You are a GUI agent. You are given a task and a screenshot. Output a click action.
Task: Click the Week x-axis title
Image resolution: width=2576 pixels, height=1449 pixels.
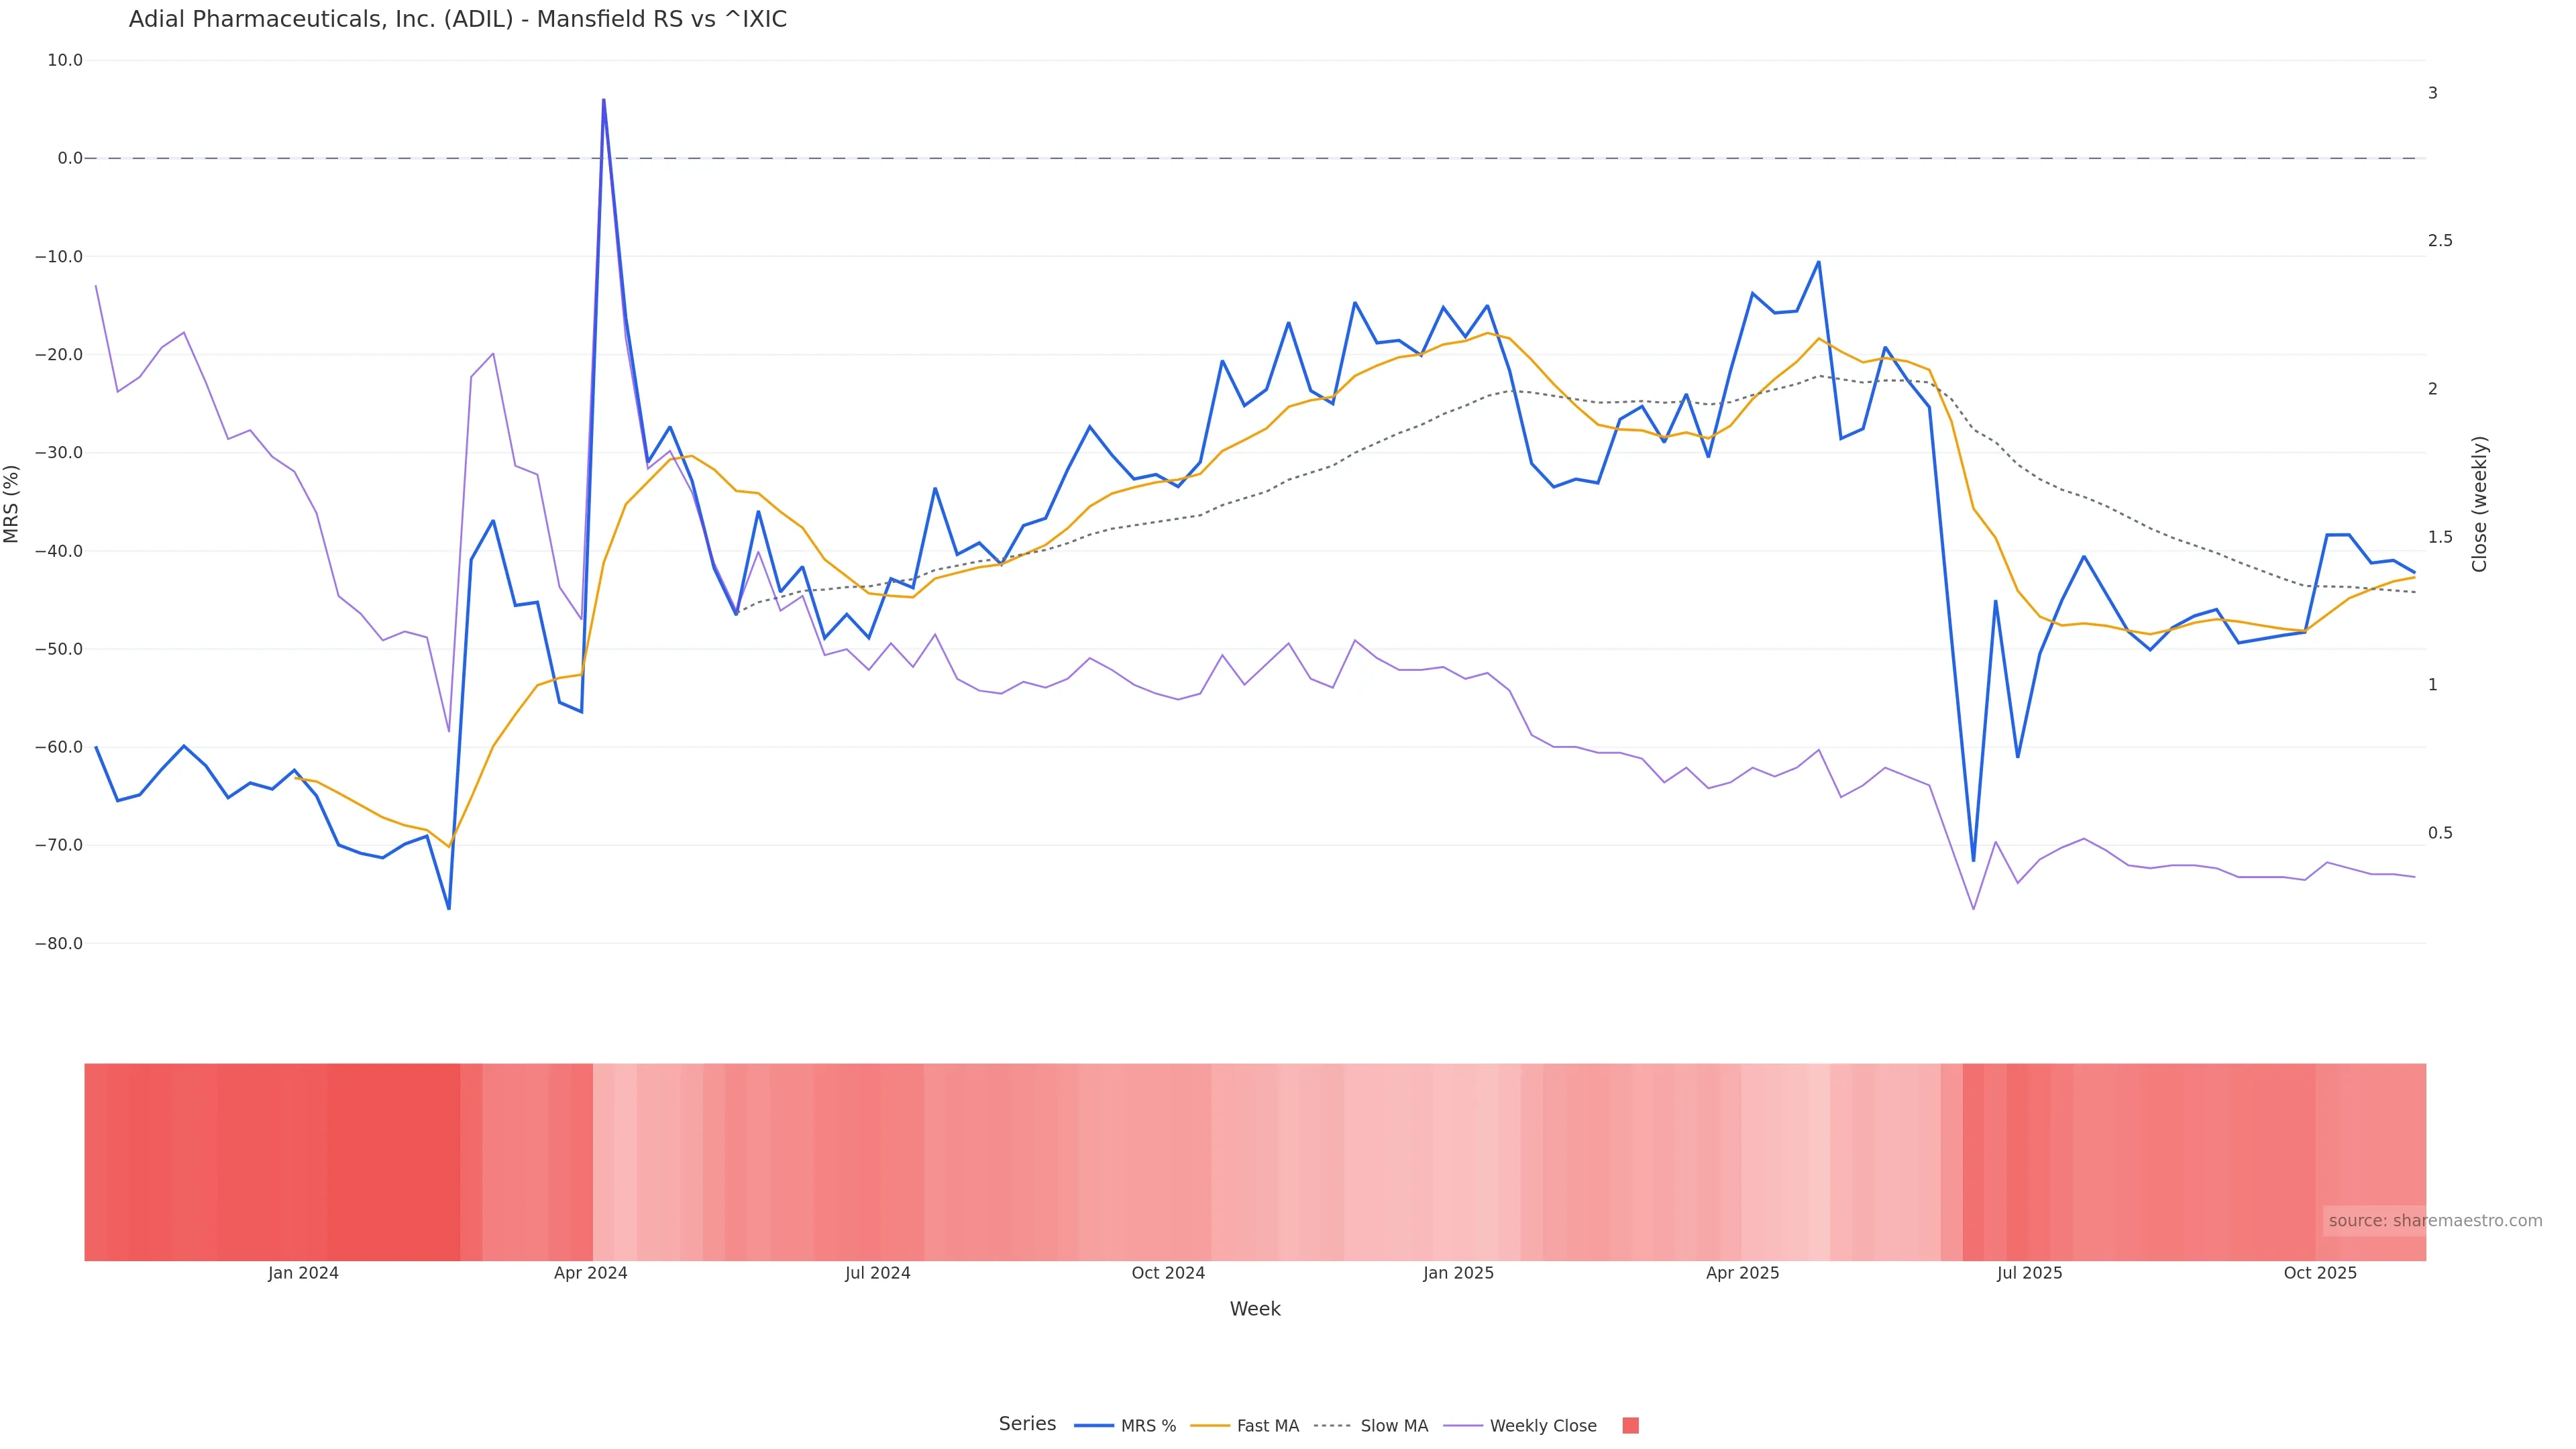pos(1255,1310)
